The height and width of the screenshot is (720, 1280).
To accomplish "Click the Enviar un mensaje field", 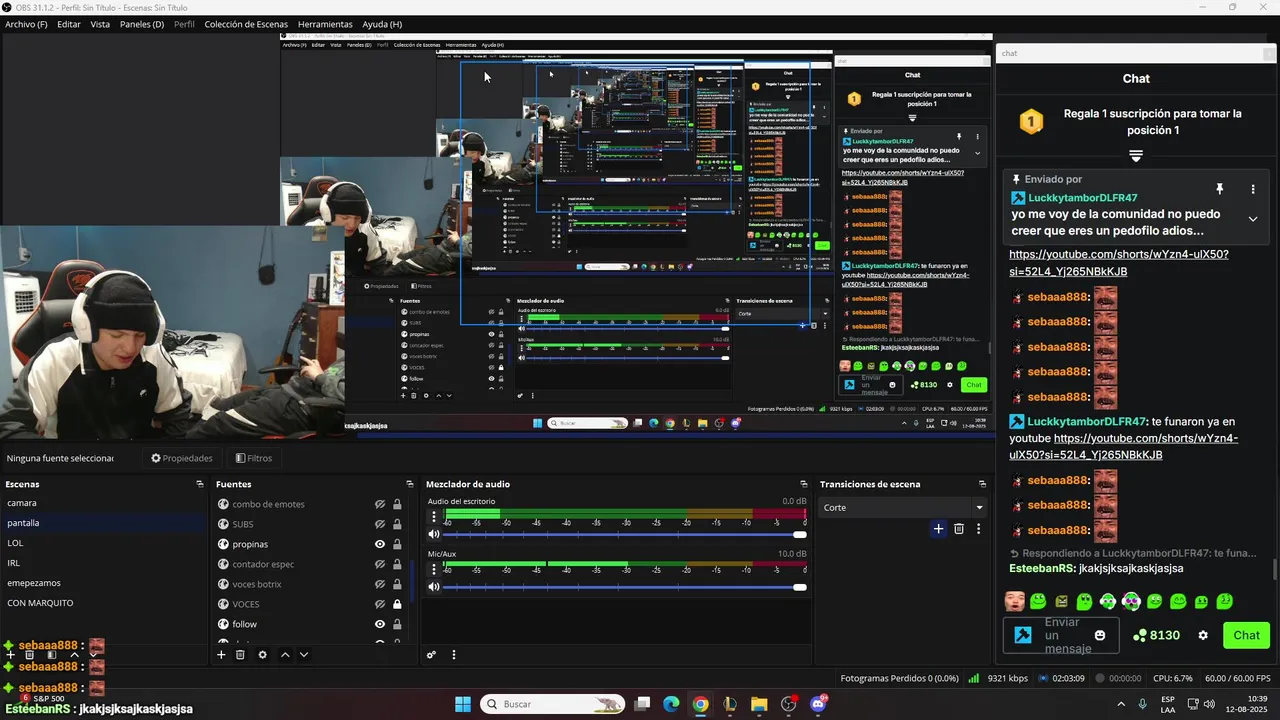I will coord(1061,635).
